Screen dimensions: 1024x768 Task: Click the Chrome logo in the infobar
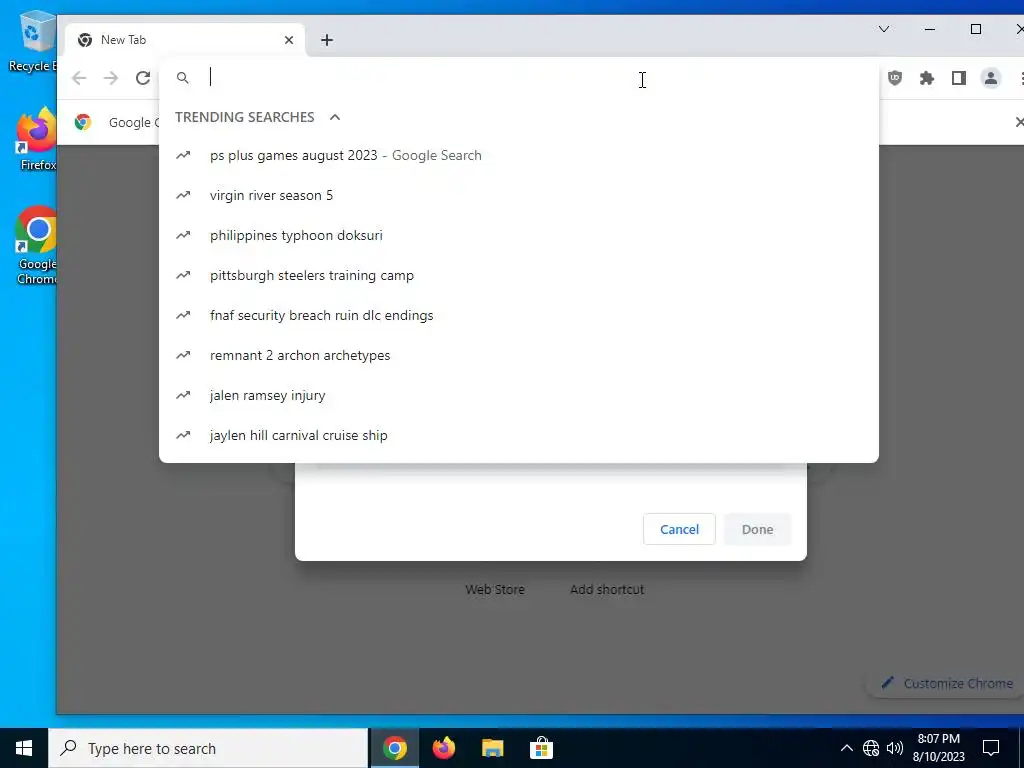click(82, 122)
